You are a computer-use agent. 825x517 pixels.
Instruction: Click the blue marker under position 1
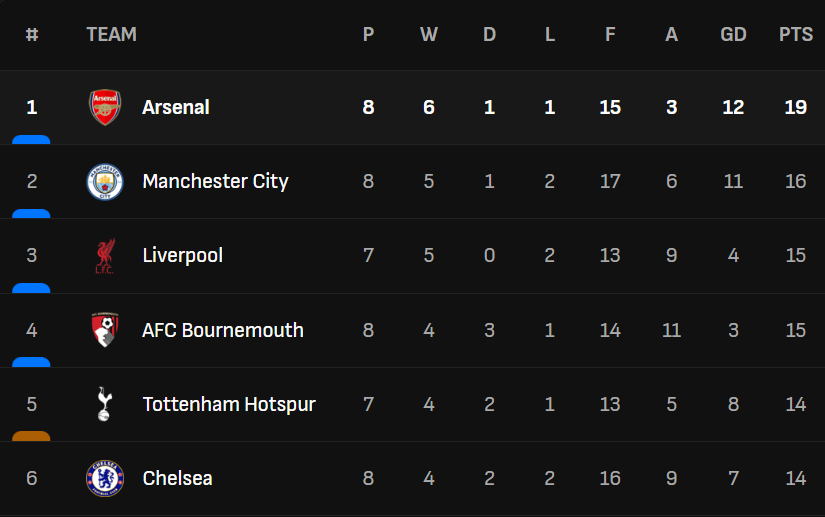click(31, 140)
